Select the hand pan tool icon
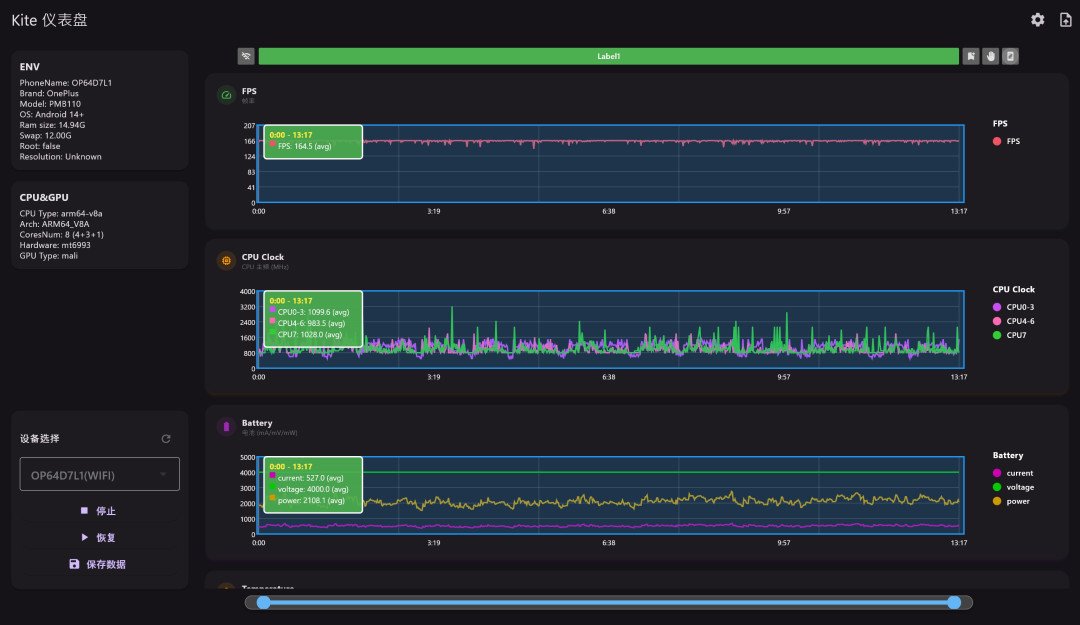Image resolution: width=1080 pixels, height=625 pixels. point(990,57)
